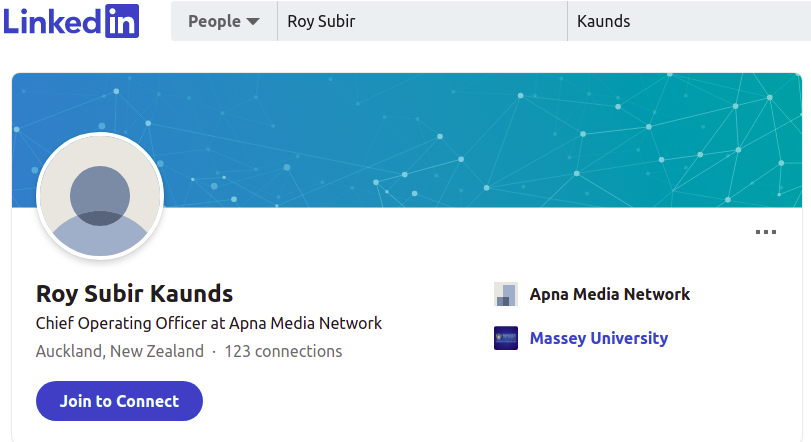Click the head silhouette inside the avatar circle
811x442 pixels.
point(100,196)
